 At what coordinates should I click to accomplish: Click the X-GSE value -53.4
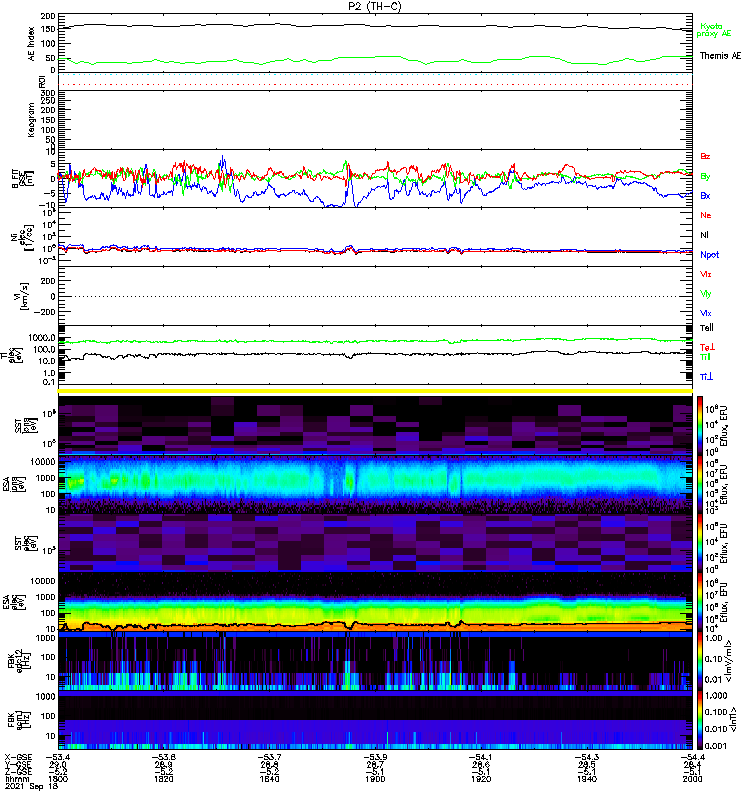click(x=58, y=757)
